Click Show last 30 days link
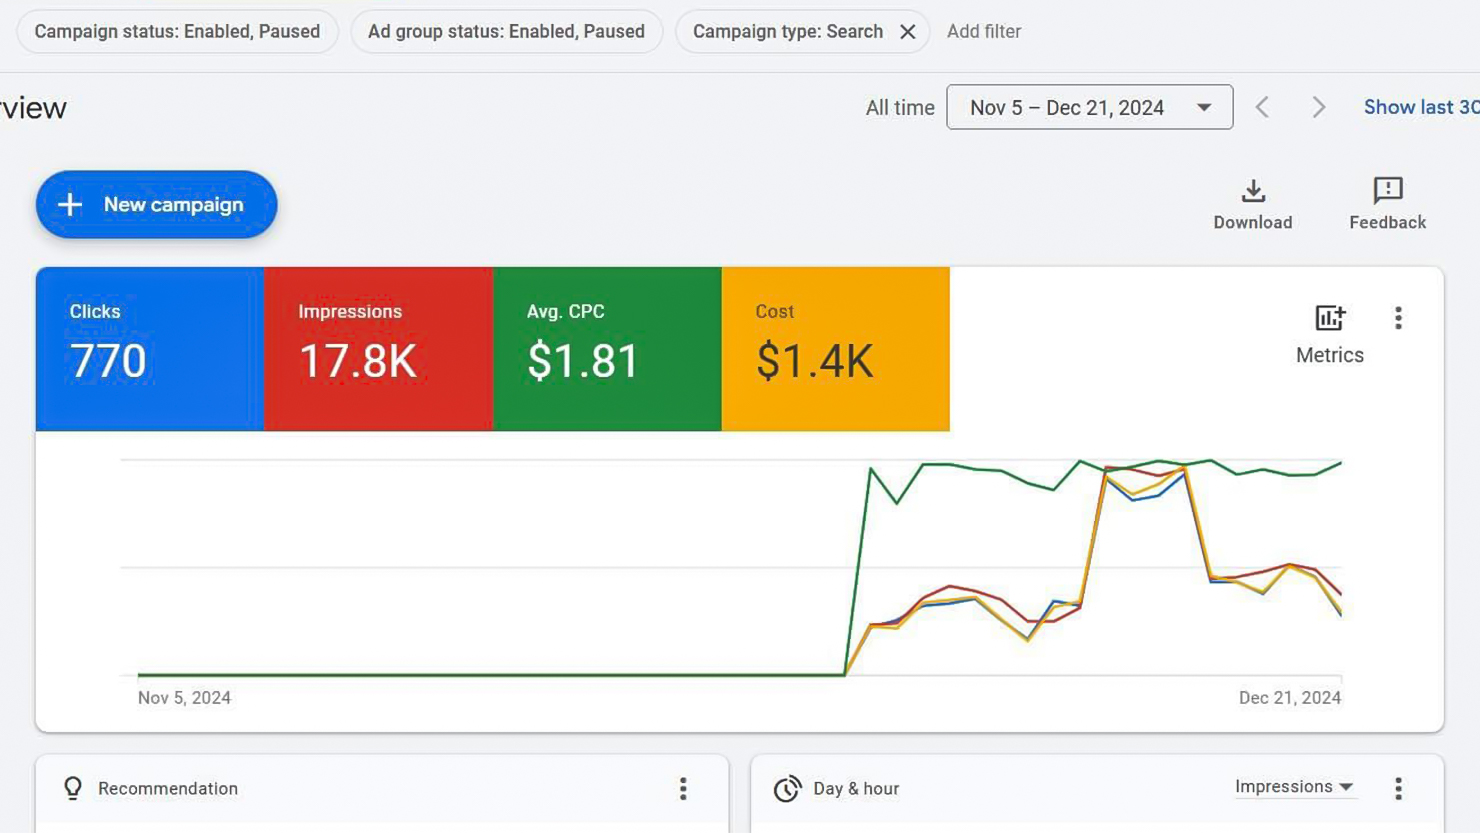This screenshot has width=1480, height=833. pos(1420,108)
